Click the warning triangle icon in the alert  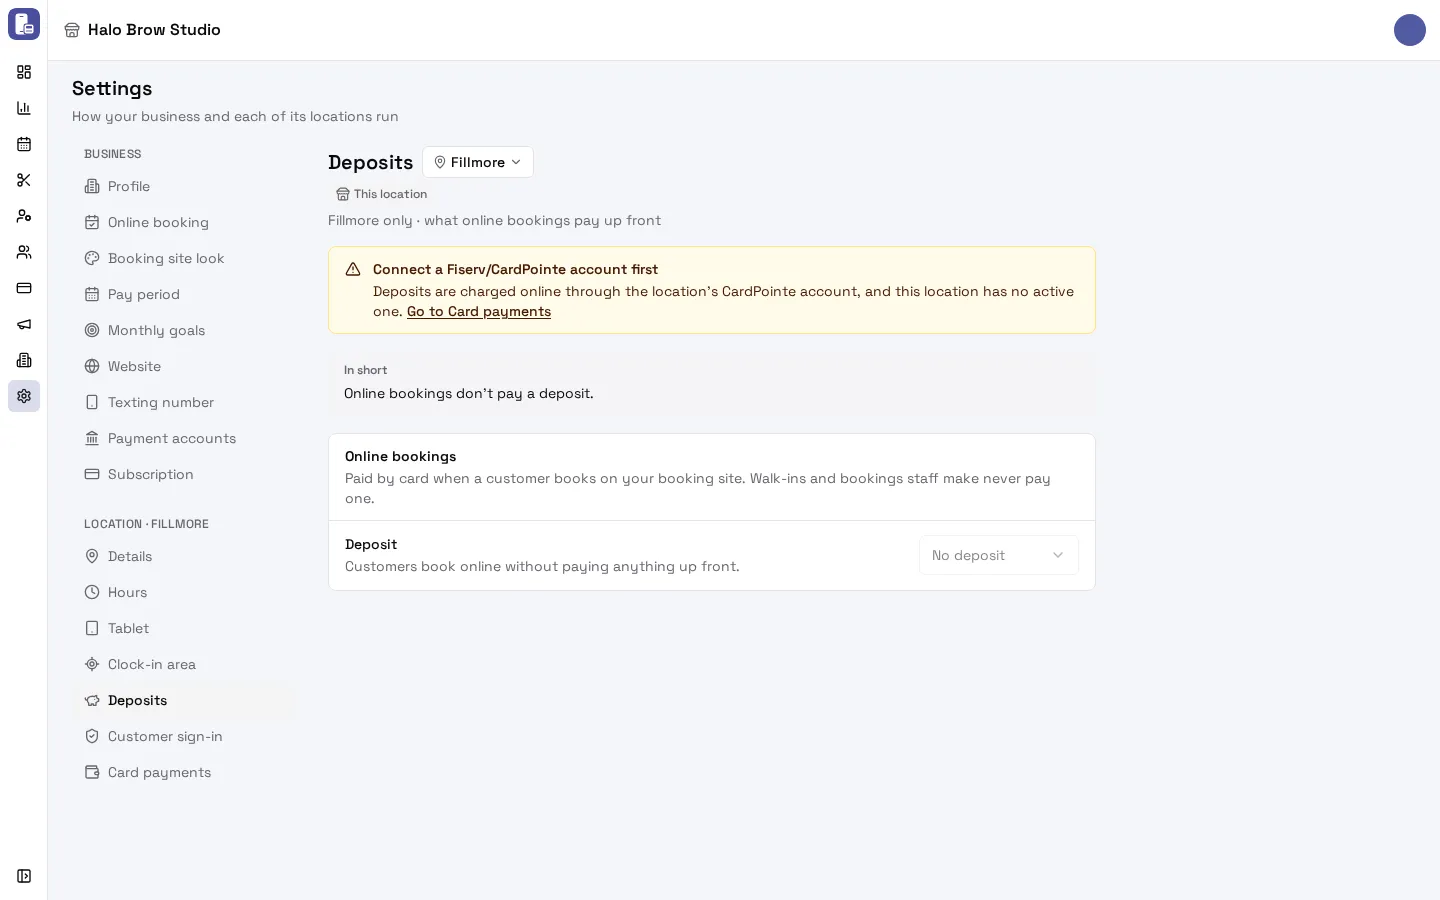(353, 269)
